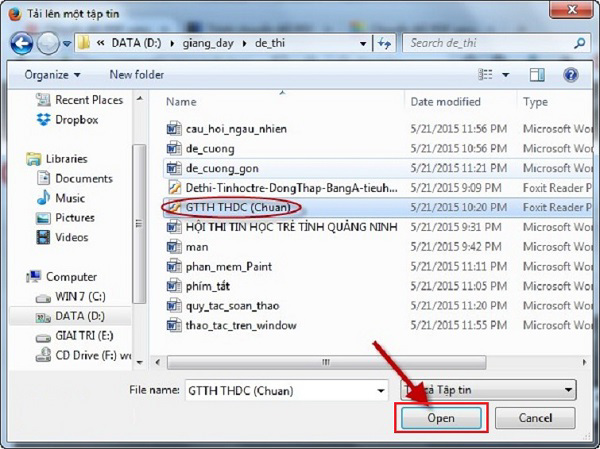Expand the File name combo box arrow
Viewport: 600px width, 449px height.
click(380, 389)
